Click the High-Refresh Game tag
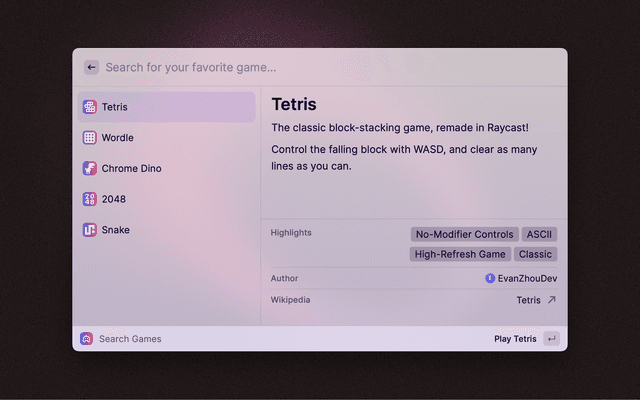 click(x=460, y=254)
